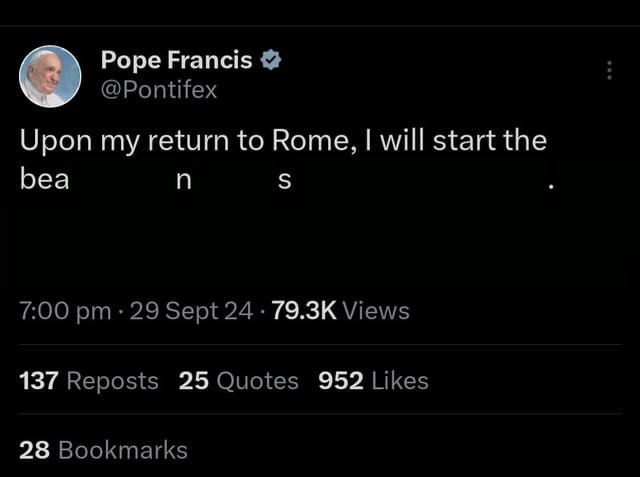Show the 137 Reposts list
Image resolution: width=640 pixels, height=477 pixels.
point(89,381)
